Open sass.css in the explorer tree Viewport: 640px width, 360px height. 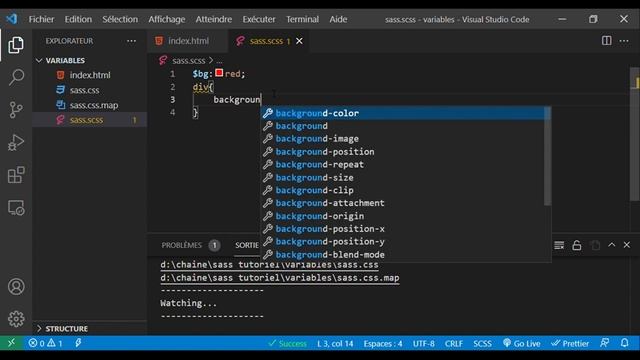coord(84,90)
